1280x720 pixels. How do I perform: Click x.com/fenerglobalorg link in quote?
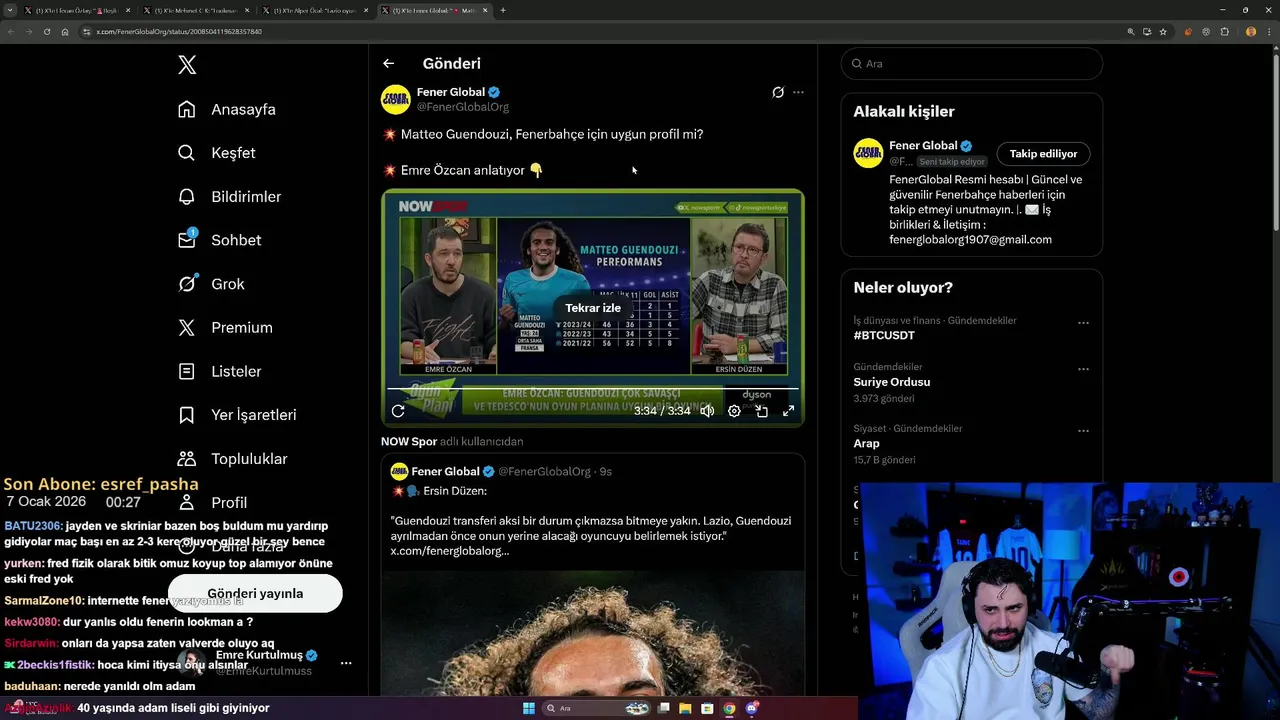[449, 551]
